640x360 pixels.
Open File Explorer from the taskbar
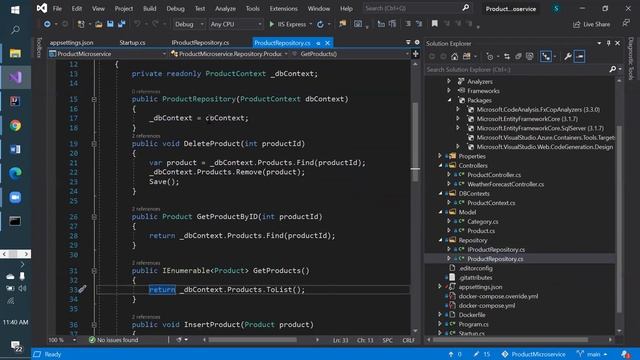click(x=15, y=53)
